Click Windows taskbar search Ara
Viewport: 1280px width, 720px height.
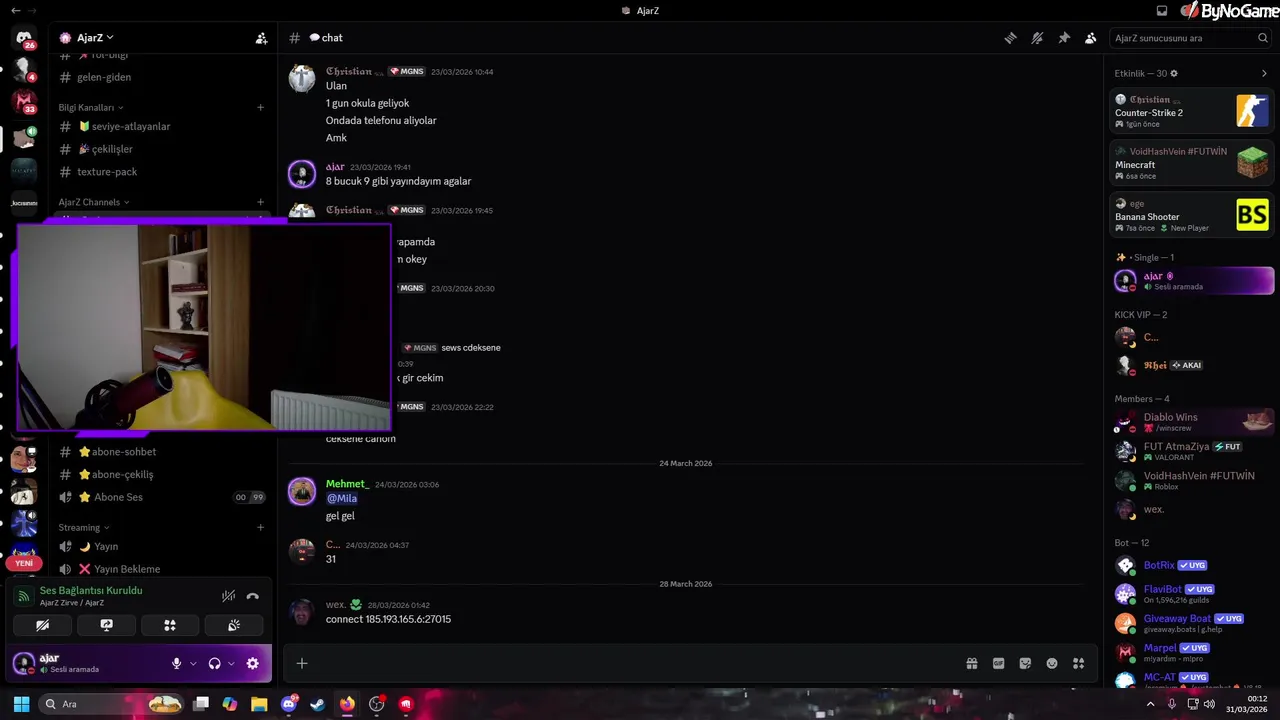click(x=113, y=704)
